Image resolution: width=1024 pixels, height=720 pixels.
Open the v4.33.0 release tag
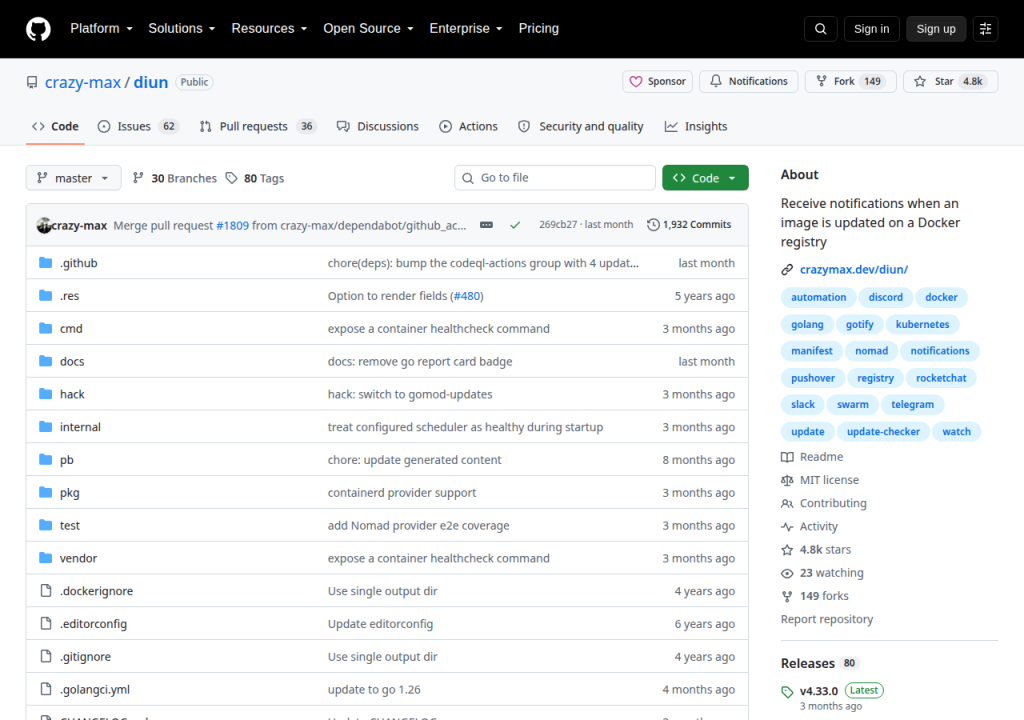[818, 691]
